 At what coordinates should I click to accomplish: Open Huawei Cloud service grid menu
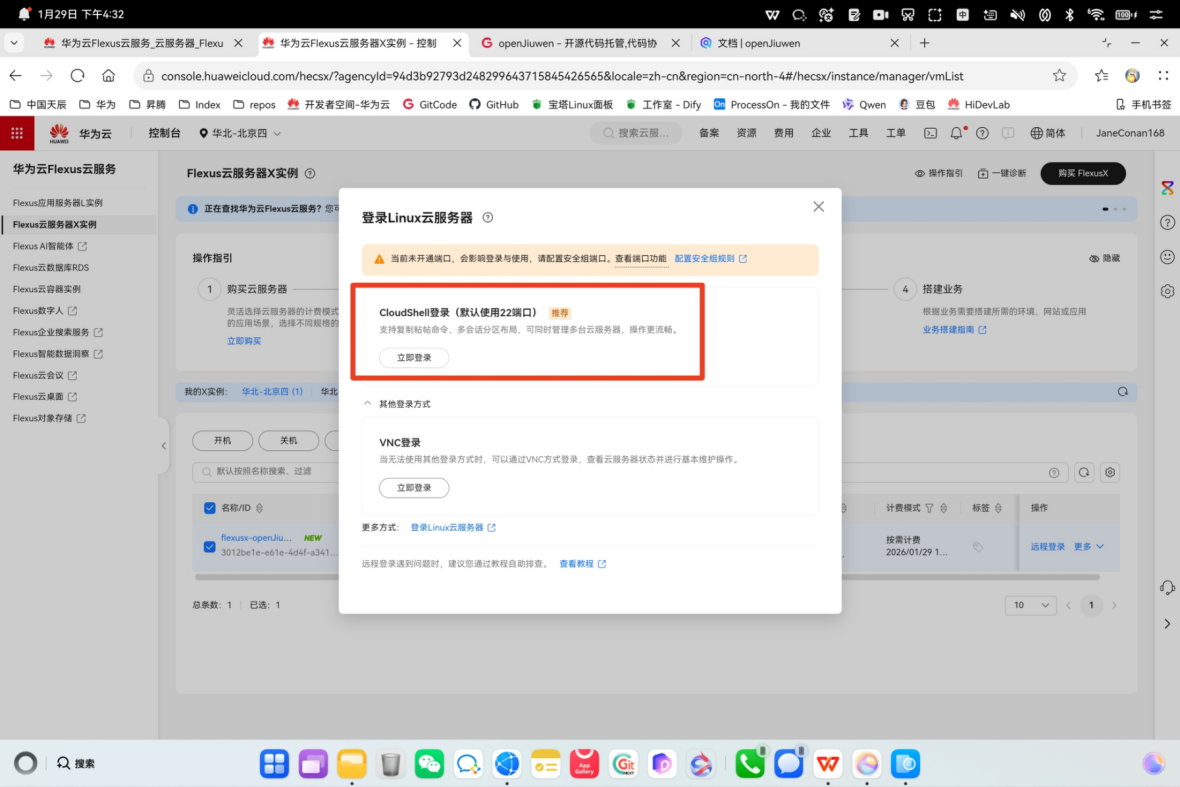point(17,133)
